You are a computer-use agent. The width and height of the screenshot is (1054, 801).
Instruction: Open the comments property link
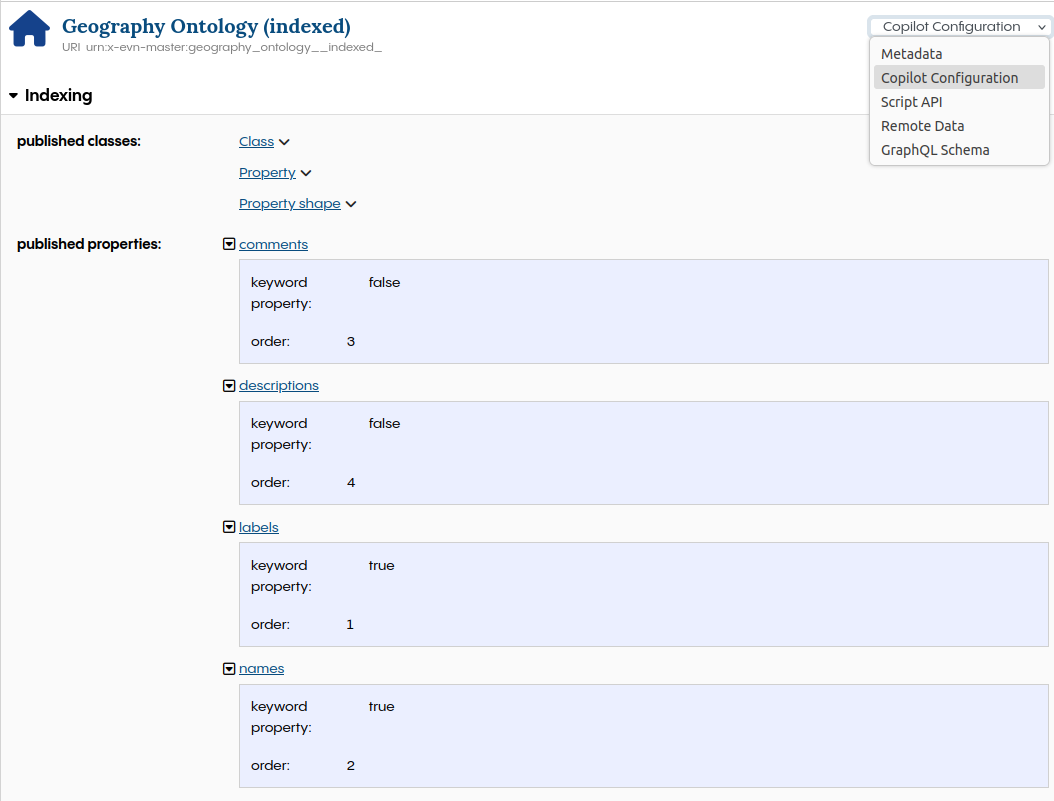pos(272,244)
